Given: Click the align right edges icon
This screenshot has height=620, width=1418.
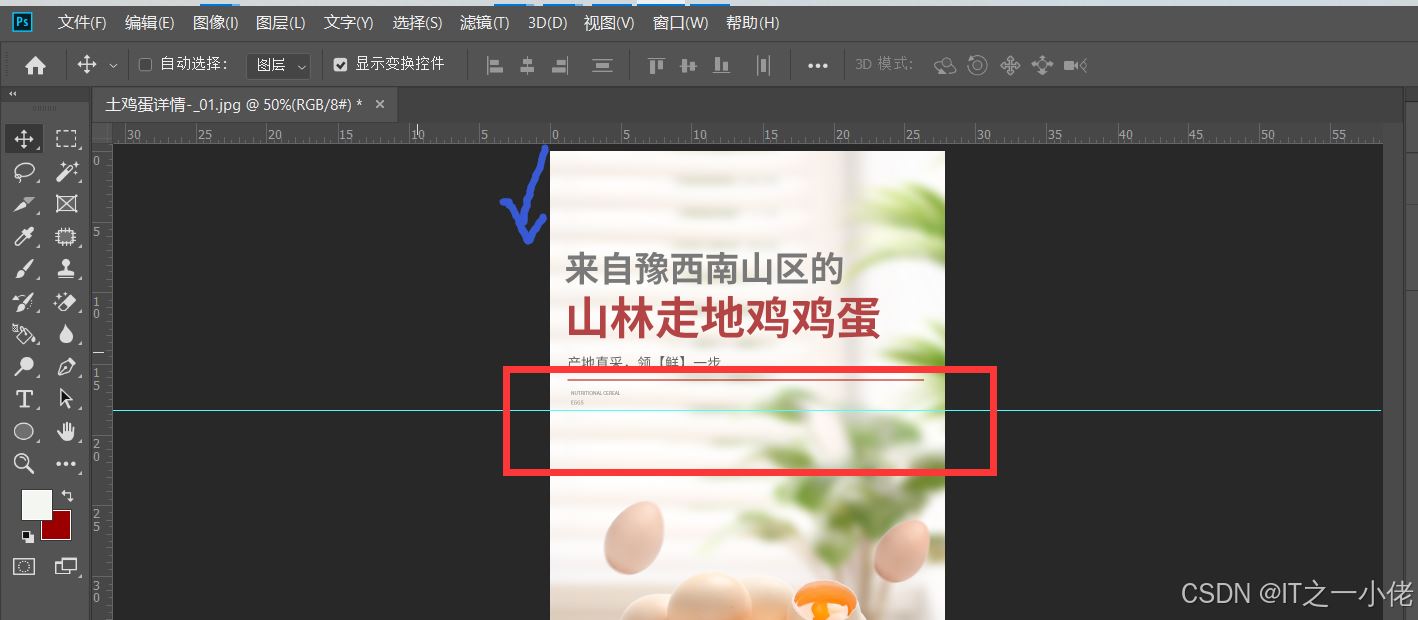Looking at the screenshot, I should click(560, 65).
